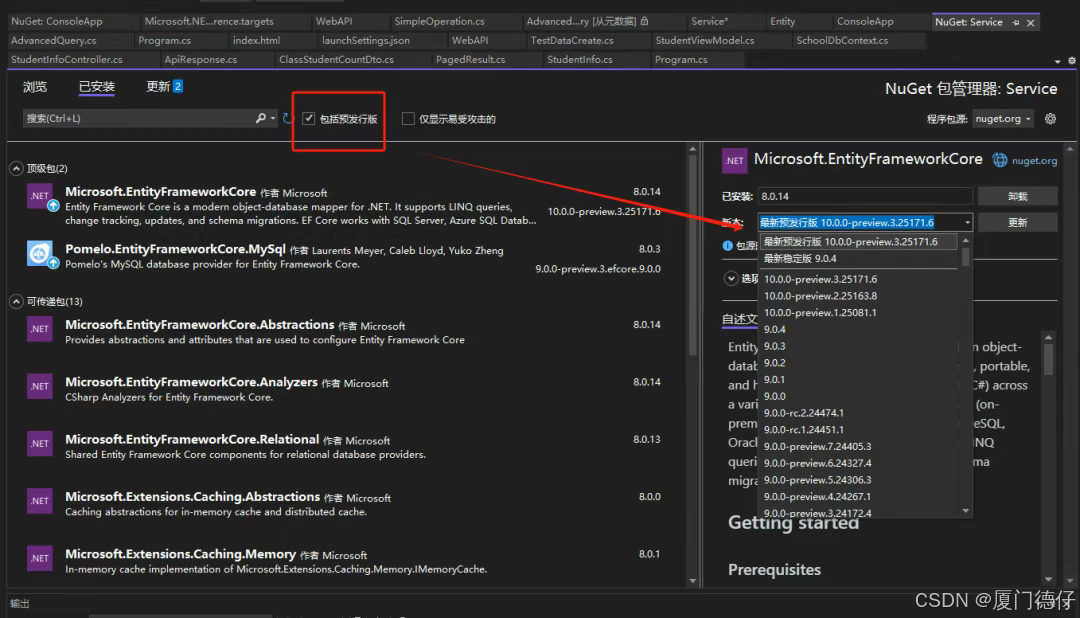Open the package source nuget.org dropdown
The width and height of the screenshot is (1080, 618).
click(x=1002, y=119)
